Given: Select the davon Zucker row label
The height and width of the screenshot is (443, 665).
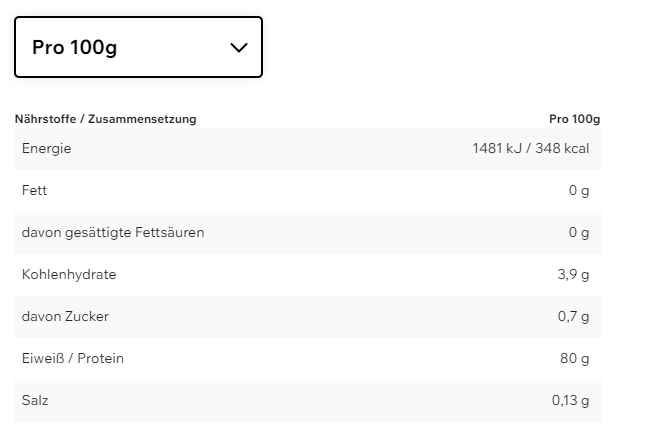Looking at the screenshot, I should [x=65, y=317].
